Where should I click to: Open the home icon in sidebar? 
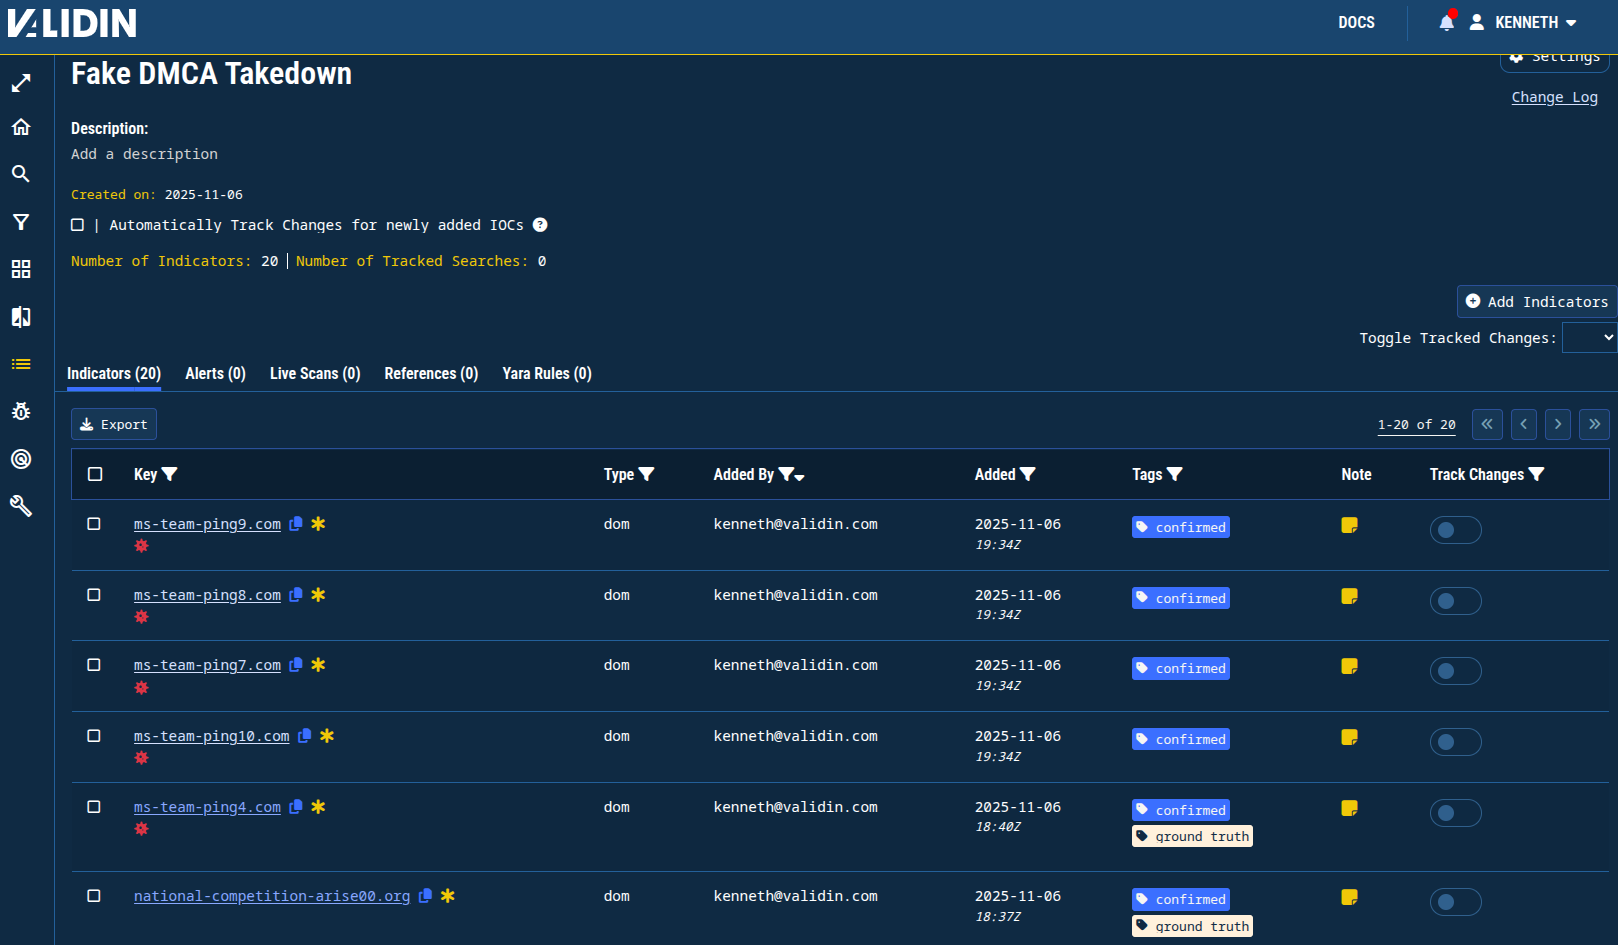point(21,127)
